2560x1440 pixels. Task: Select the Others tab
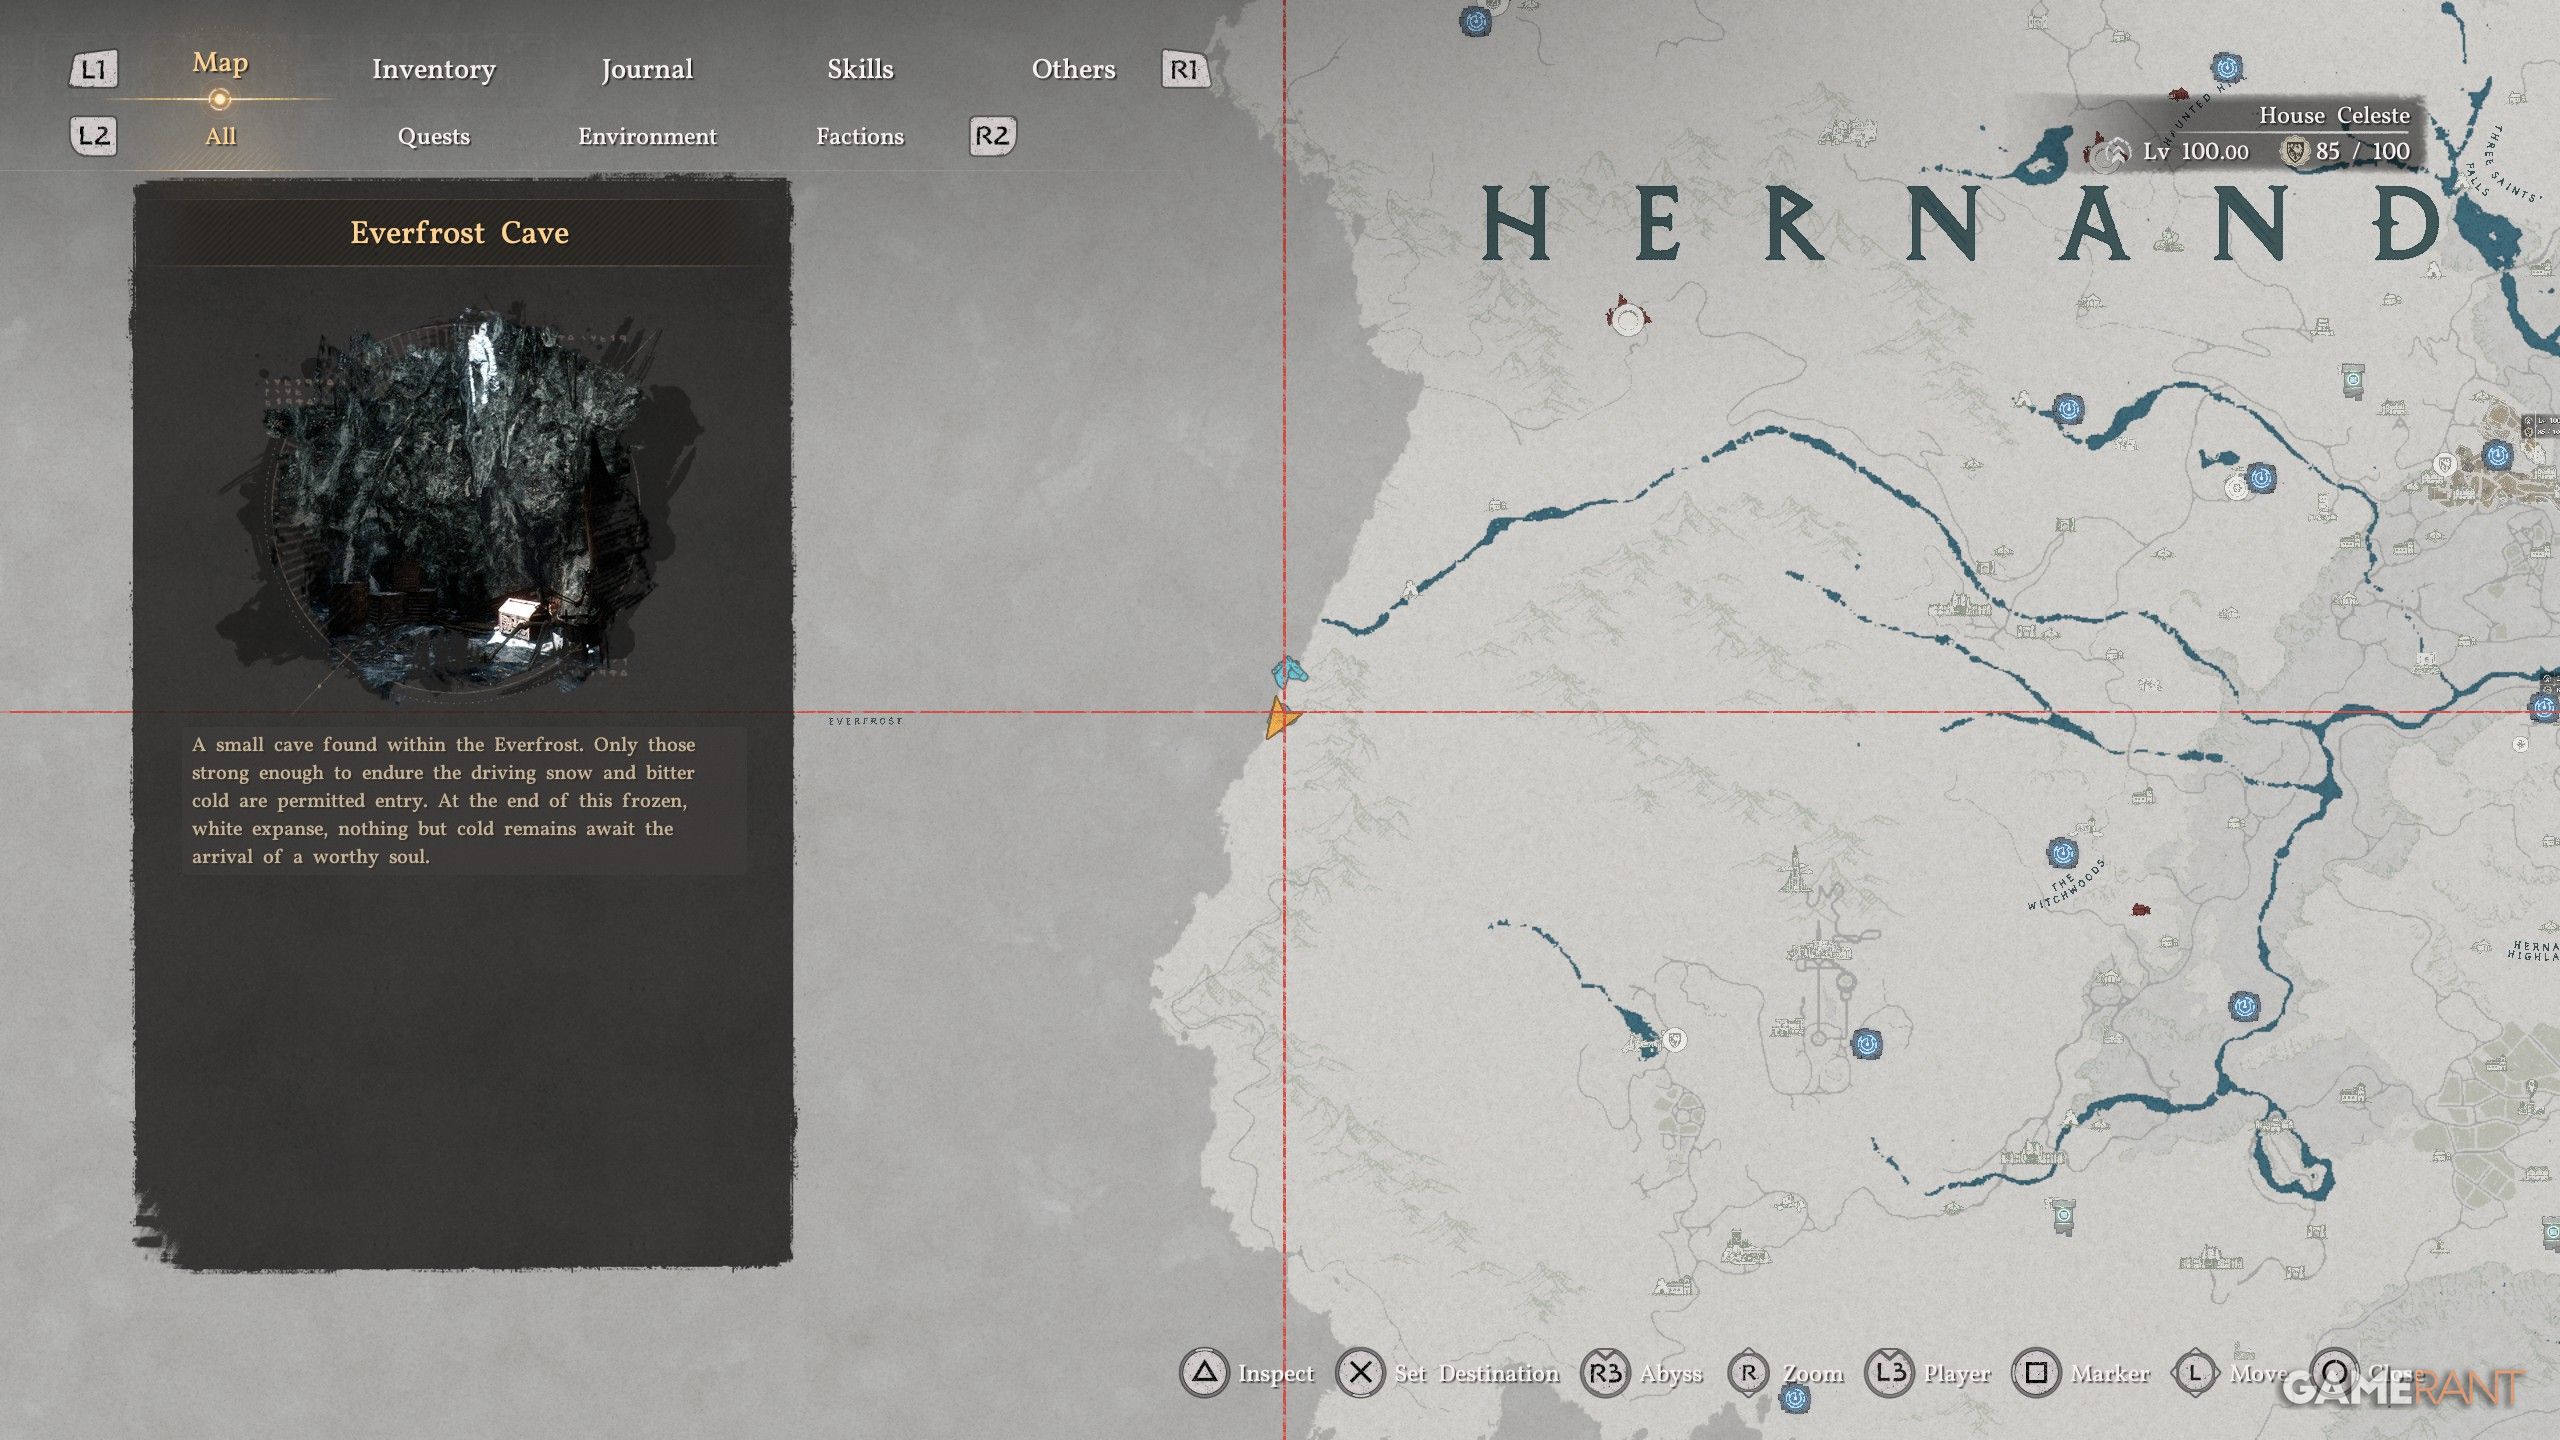pos(1073,69)
